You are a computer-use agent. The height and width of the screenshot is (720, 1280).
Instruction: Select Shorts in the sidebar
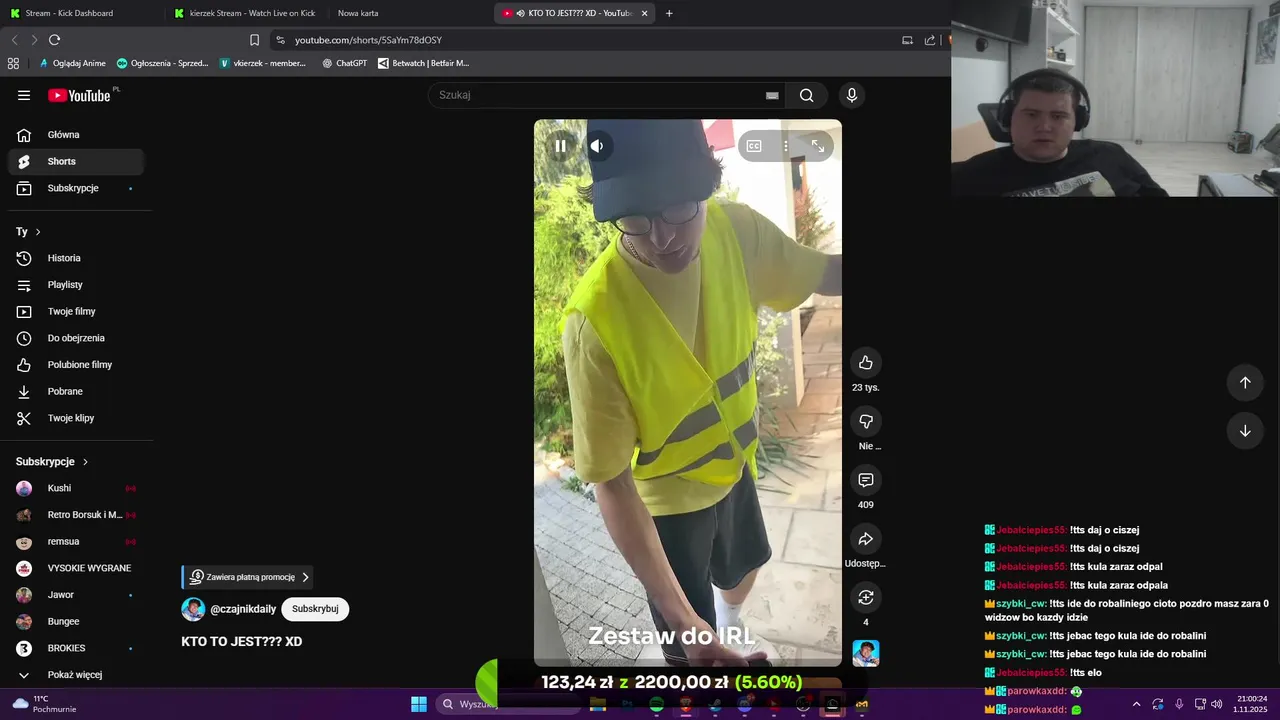point(75,161)
